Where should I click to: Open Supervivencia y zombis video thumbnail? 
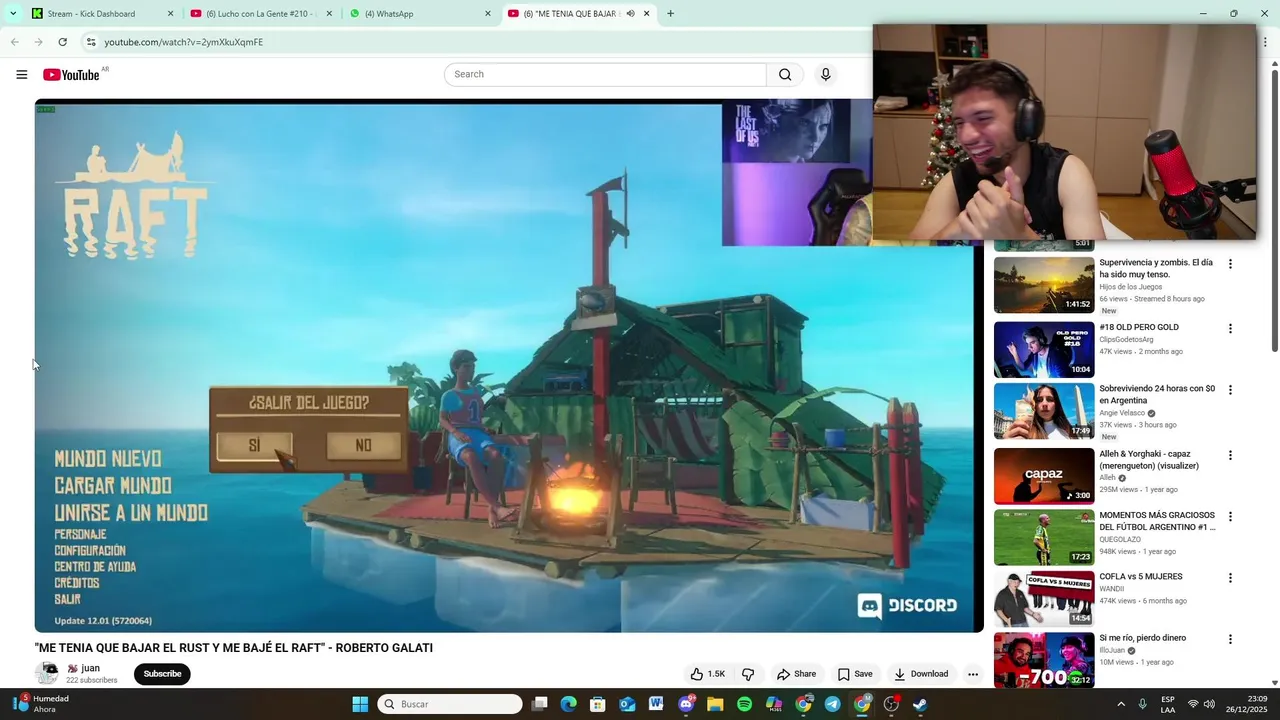(1044, 285)
